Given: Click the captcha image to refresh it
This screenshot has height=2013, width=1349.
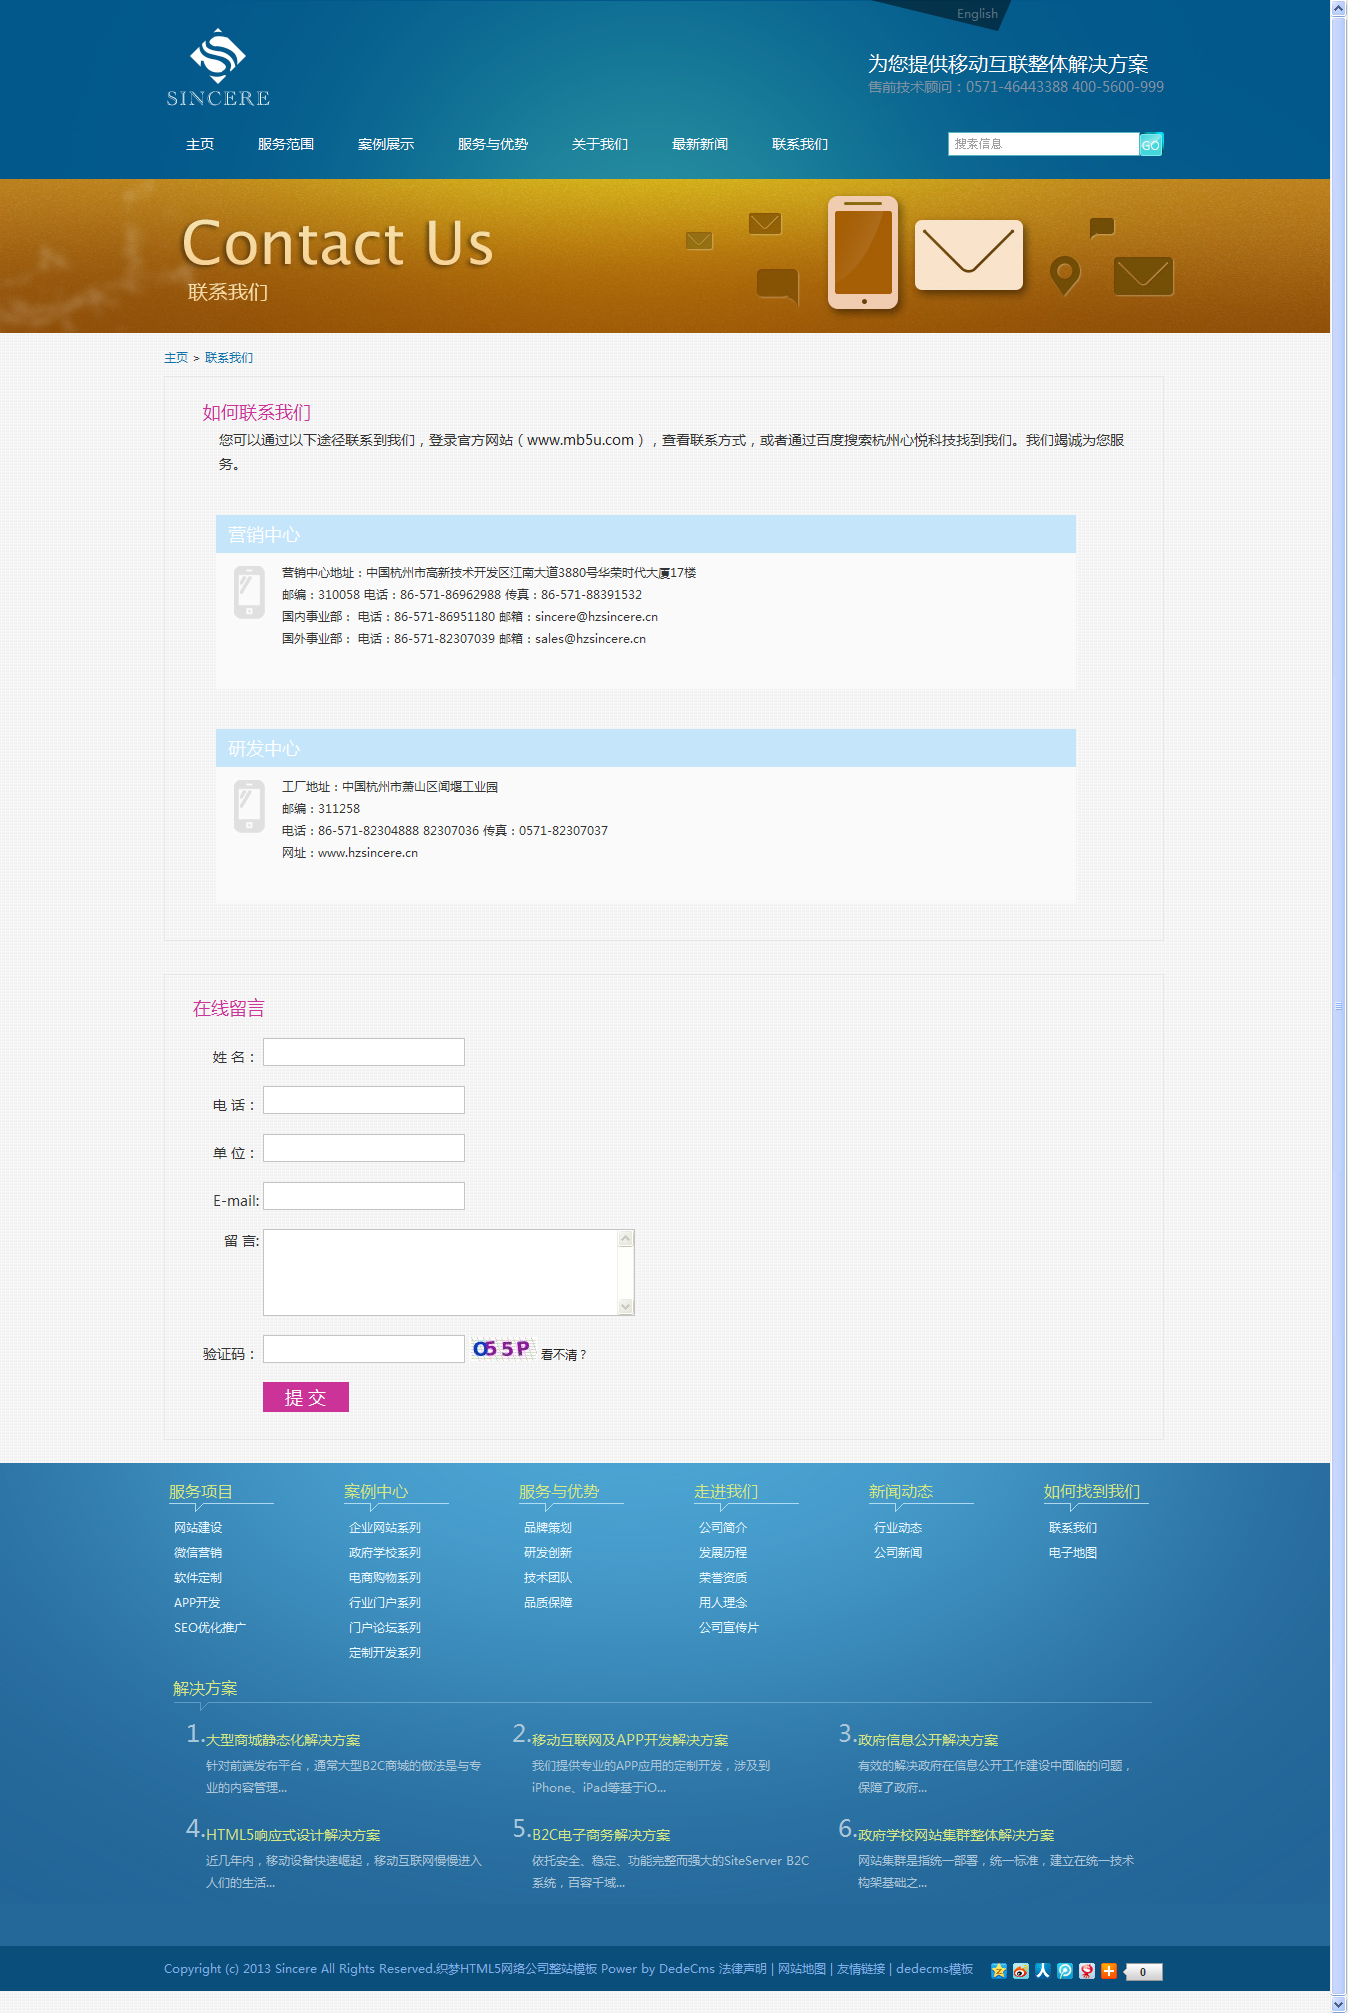Looking at the screenshot, I should point(502,1349).
